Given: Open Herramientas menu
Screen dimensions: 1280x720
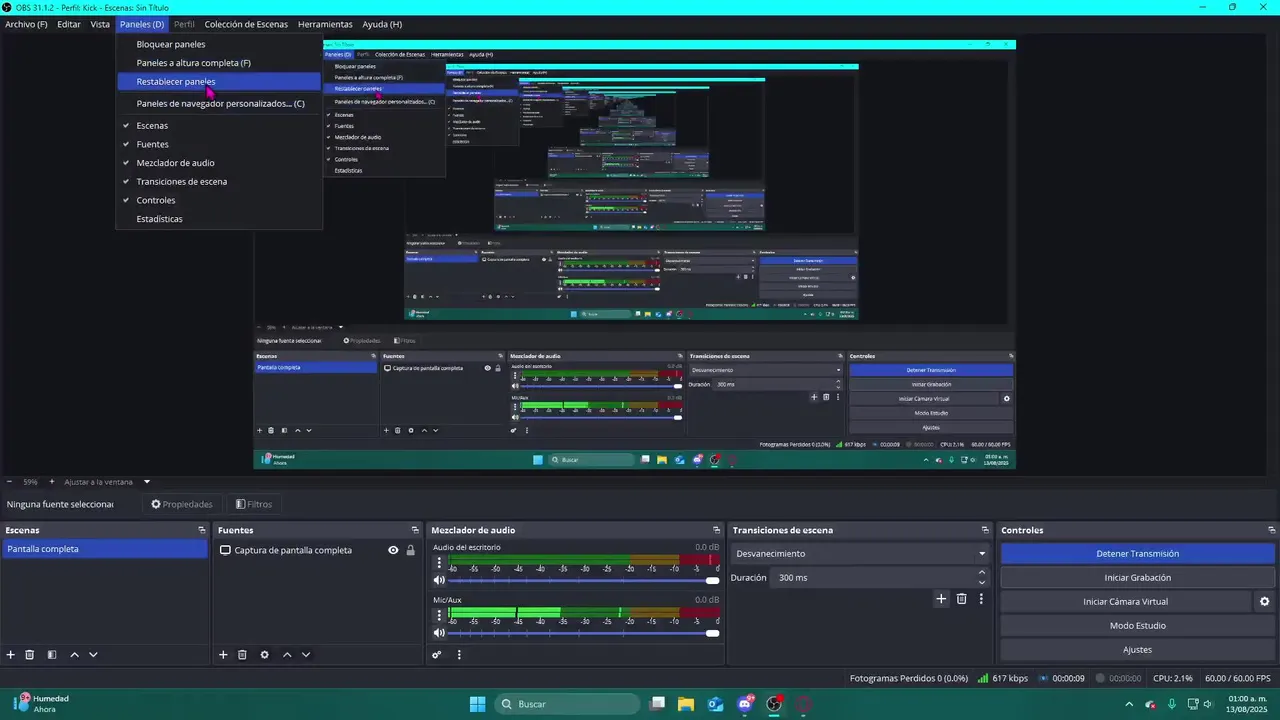Looking at the screenshot, I should pos(325,24).
